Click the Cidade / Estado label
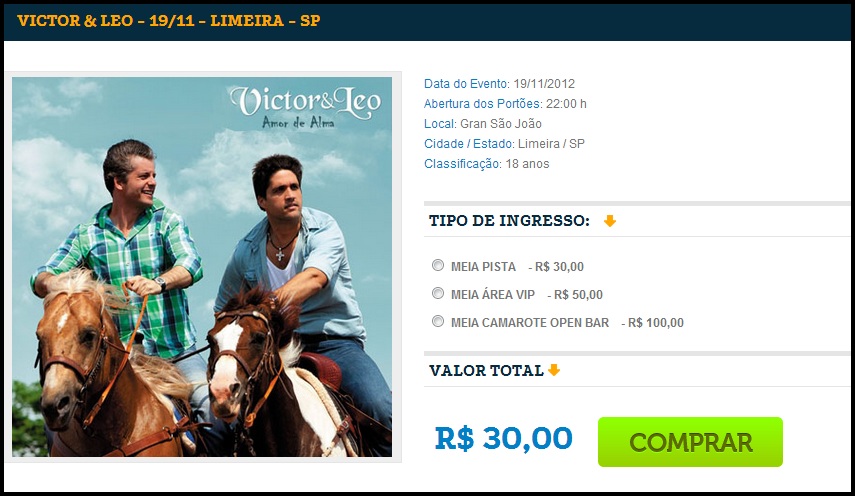The image size is (855, 496). tap(469, 144)
